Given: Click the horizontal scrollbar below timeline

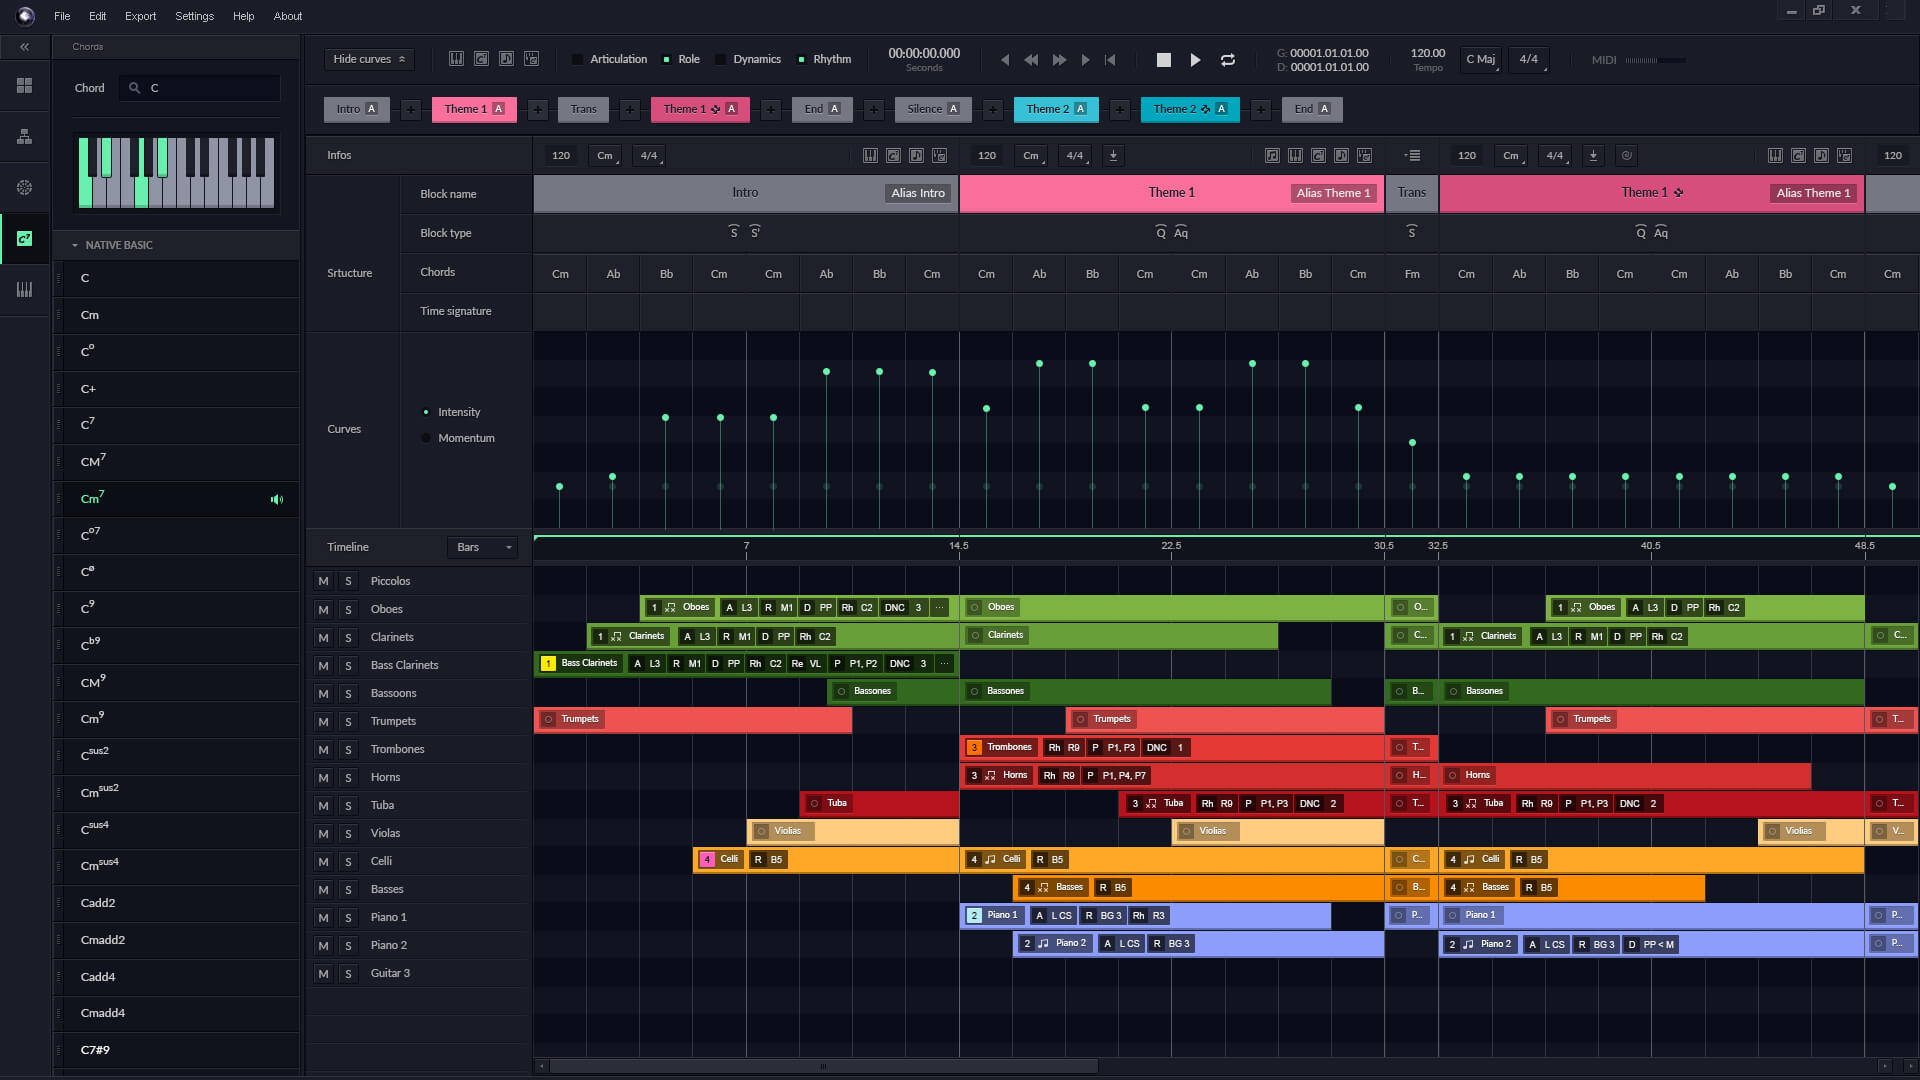Looking at the screenshot, I should tap(823, 1066).
